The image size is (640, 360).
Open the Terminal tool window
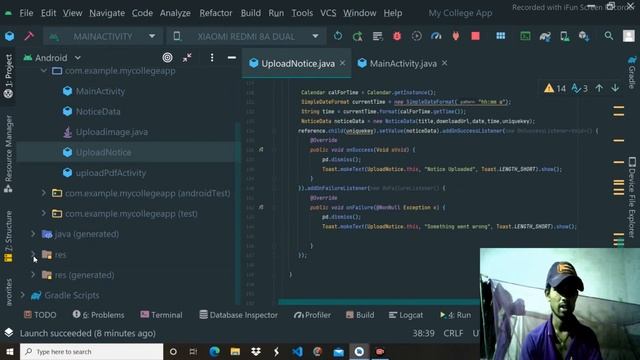click(161, 315)
